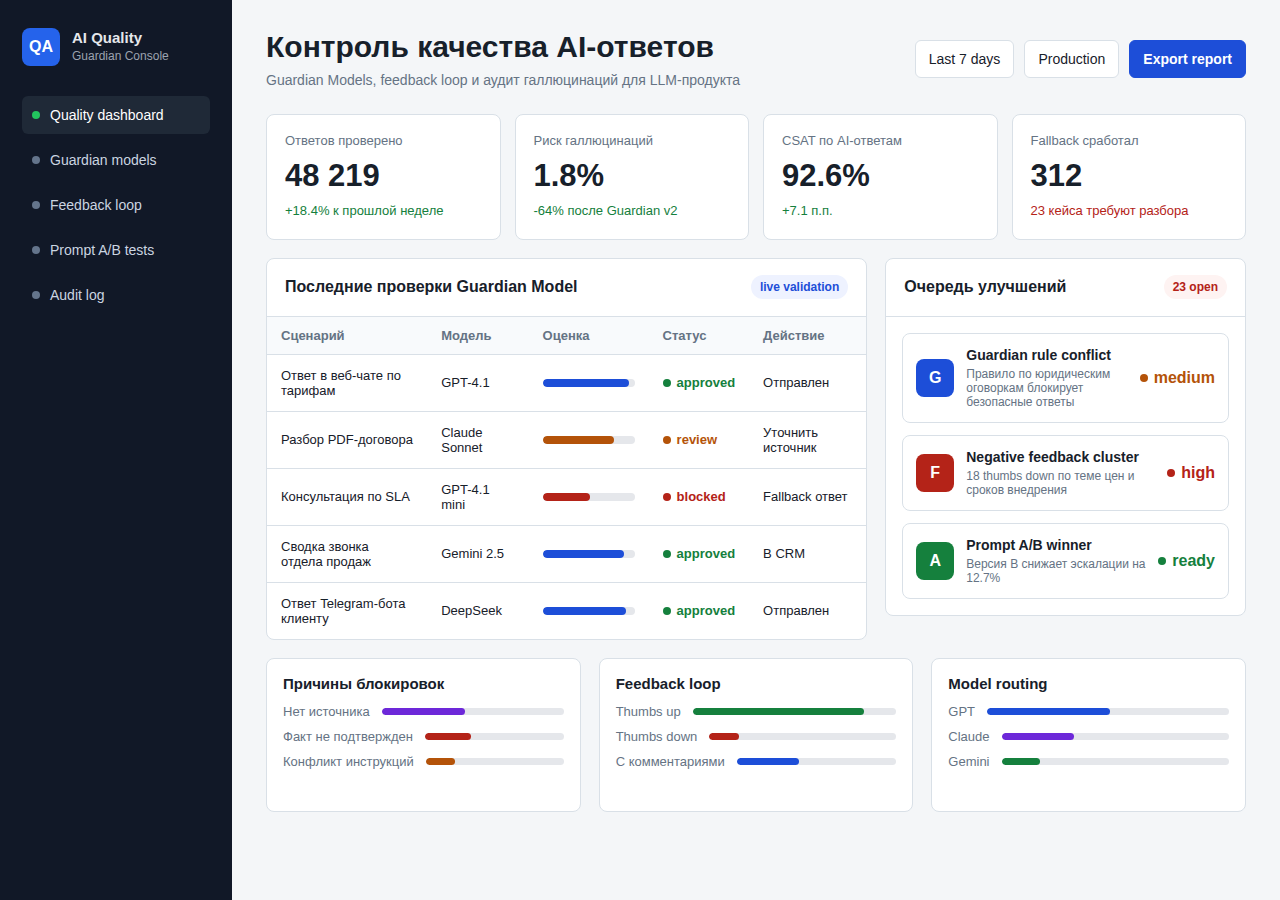
Task: Click the 'Причины блокировок' card title
Action: (364, 684)
